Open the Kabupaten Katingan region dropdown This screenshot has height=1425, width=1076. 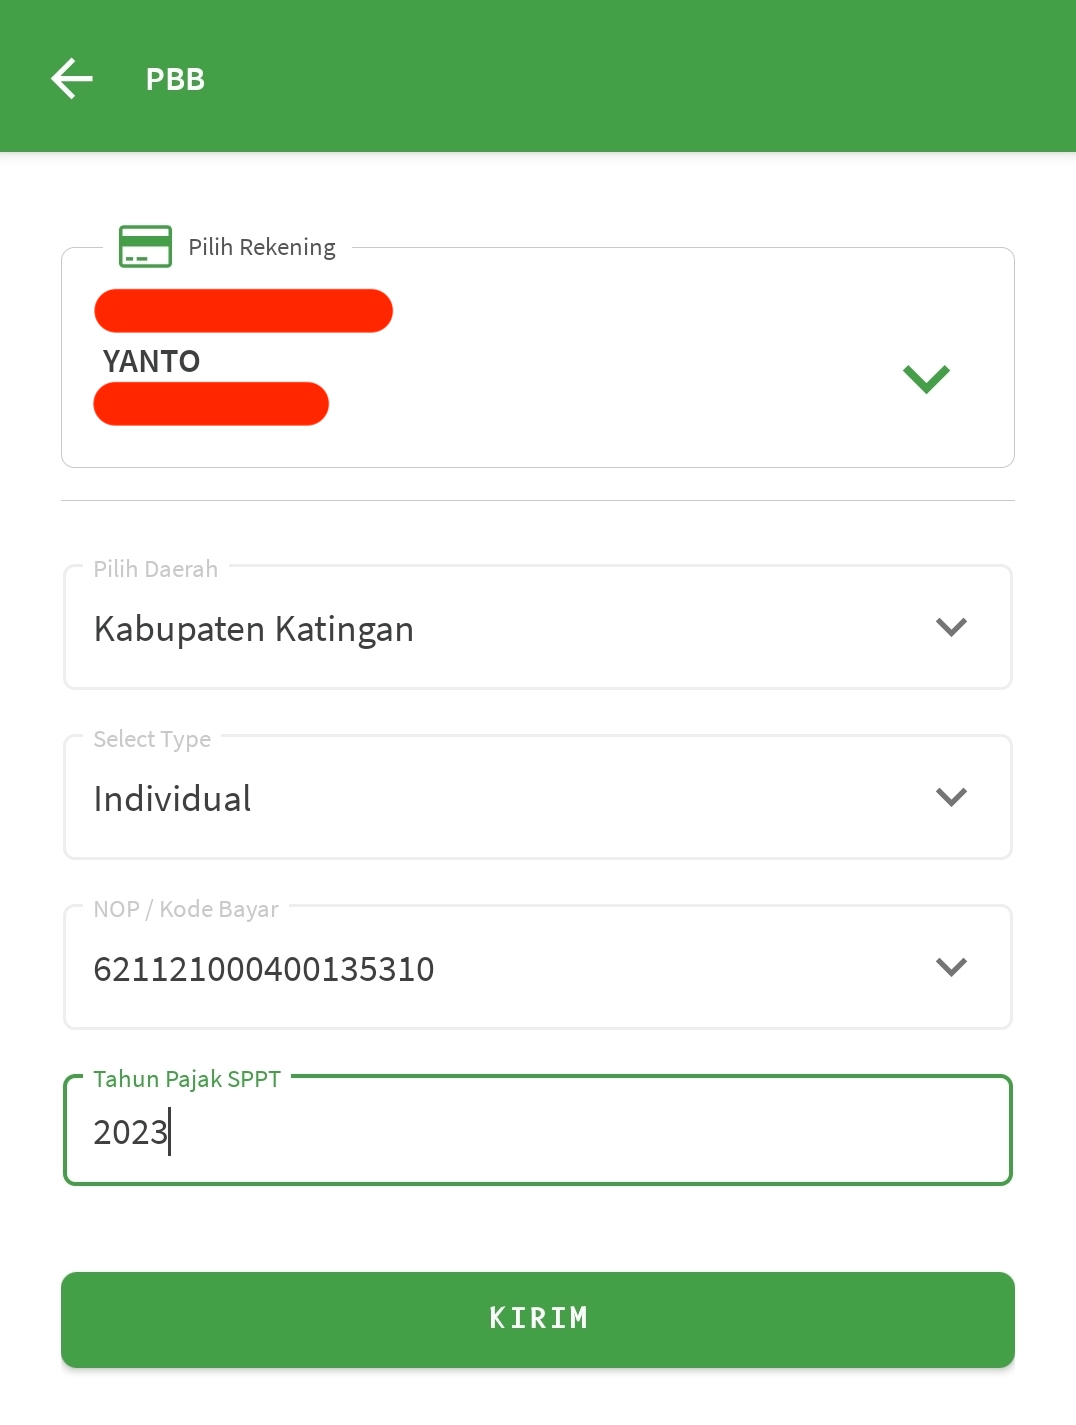537,627
